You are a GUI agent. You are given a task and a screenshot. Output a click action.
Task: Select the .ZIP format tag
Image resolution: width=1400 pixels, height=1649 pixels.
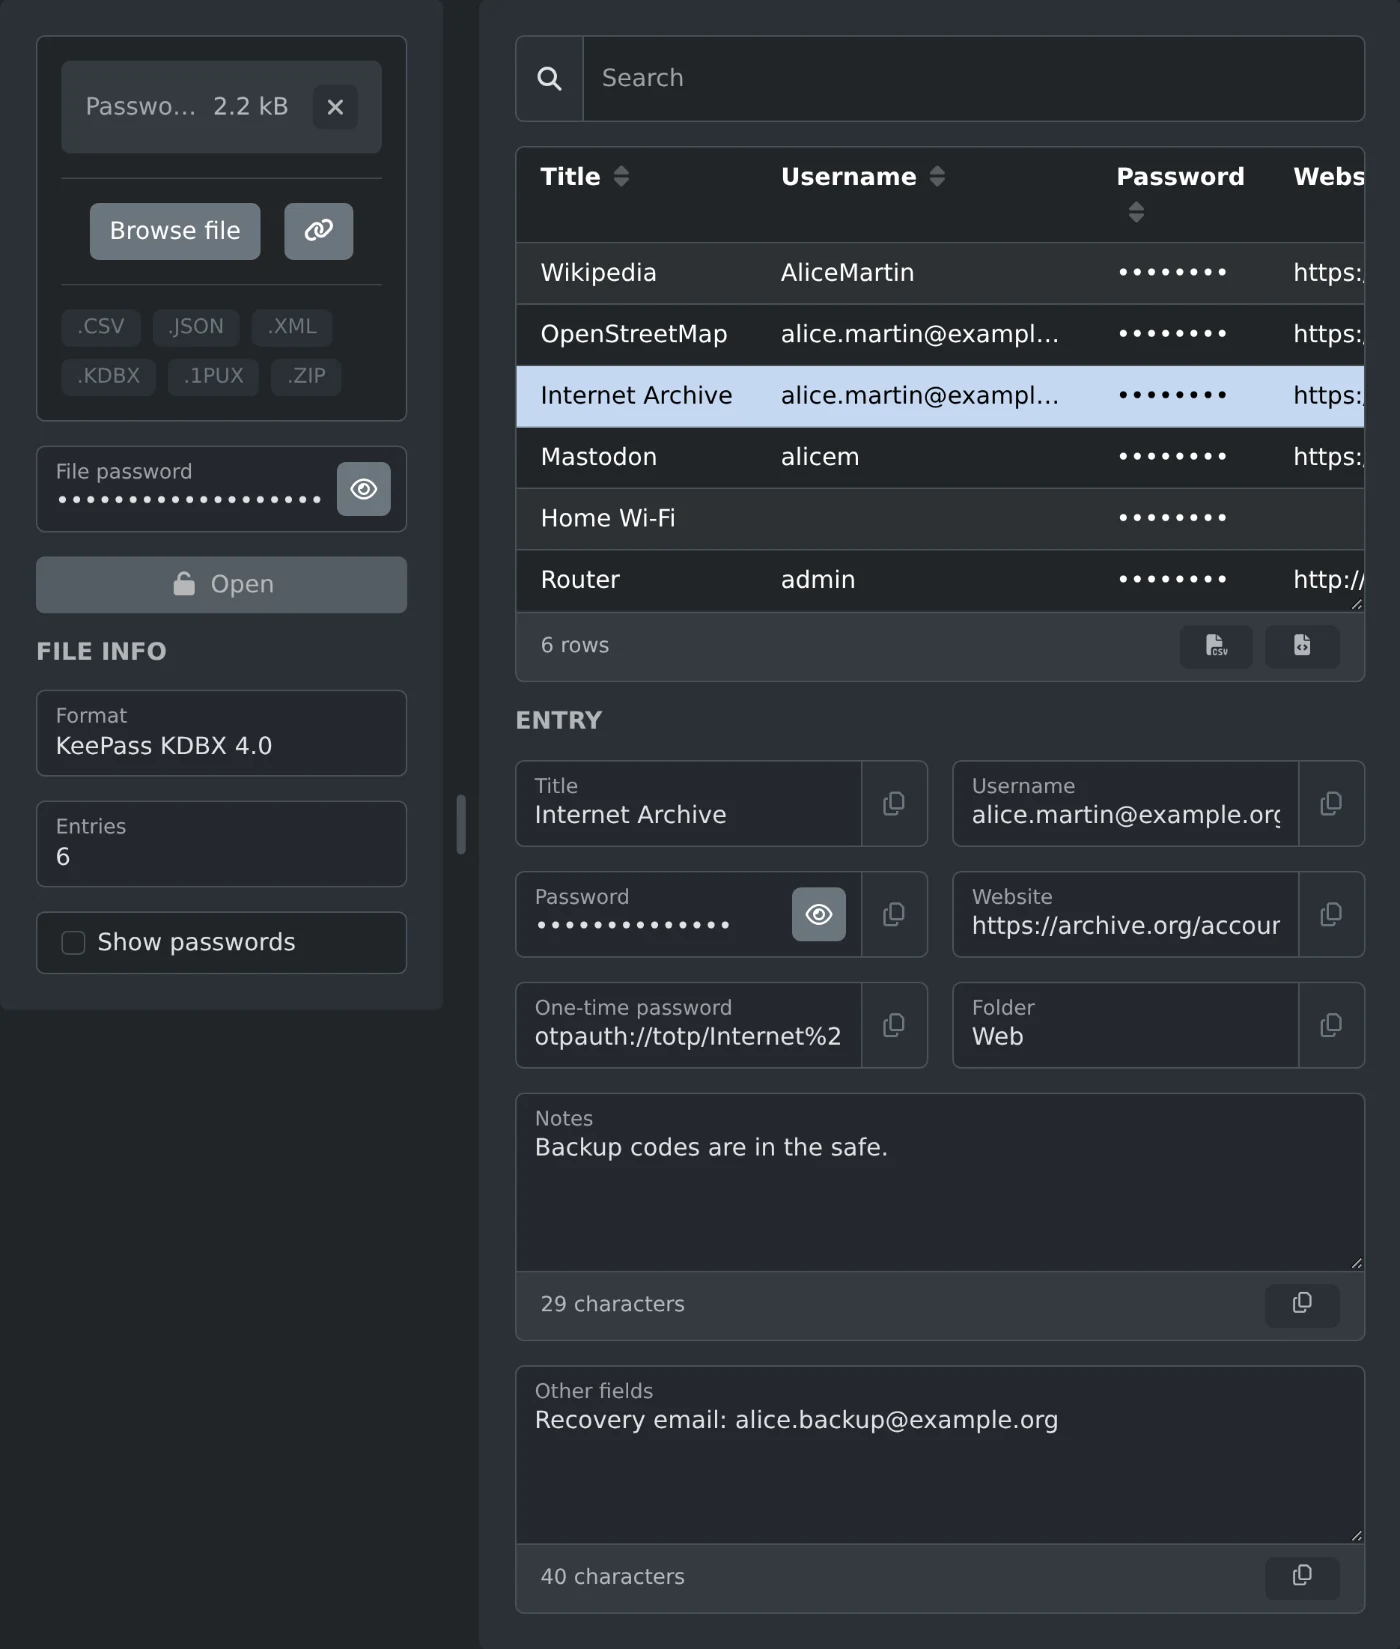coord(306,377)
